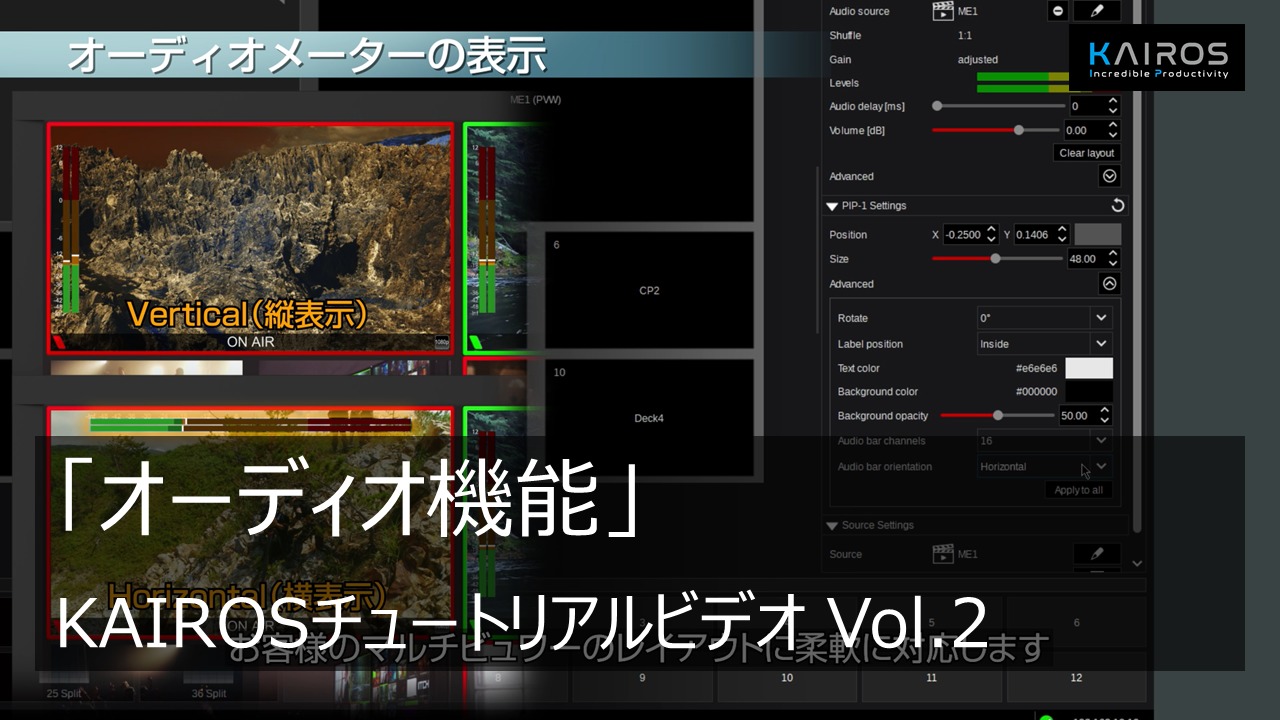Open the Background color black swatch
1280x720 pixels.
1089,392
